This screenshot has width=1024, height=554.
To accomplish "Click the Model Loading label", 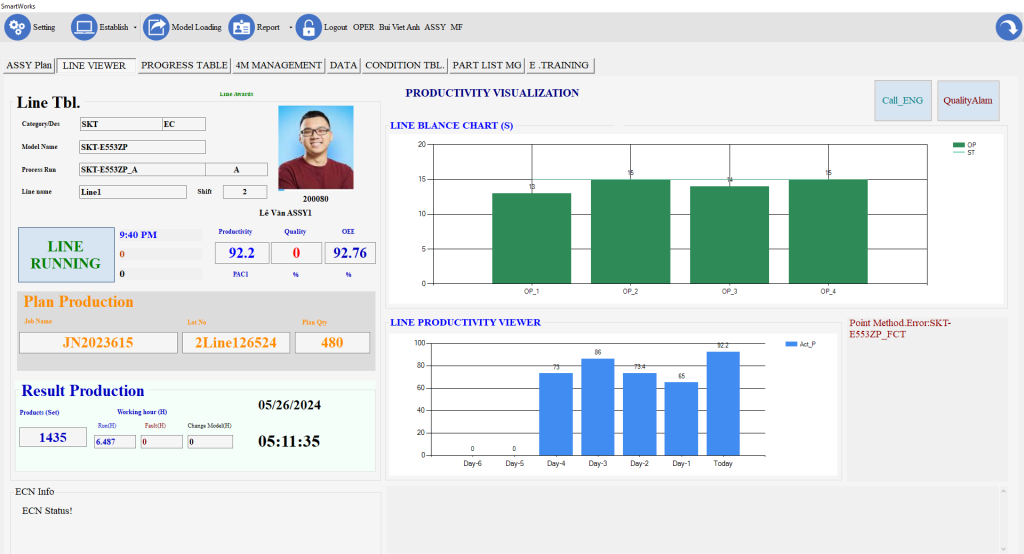I will pos(197,27).
